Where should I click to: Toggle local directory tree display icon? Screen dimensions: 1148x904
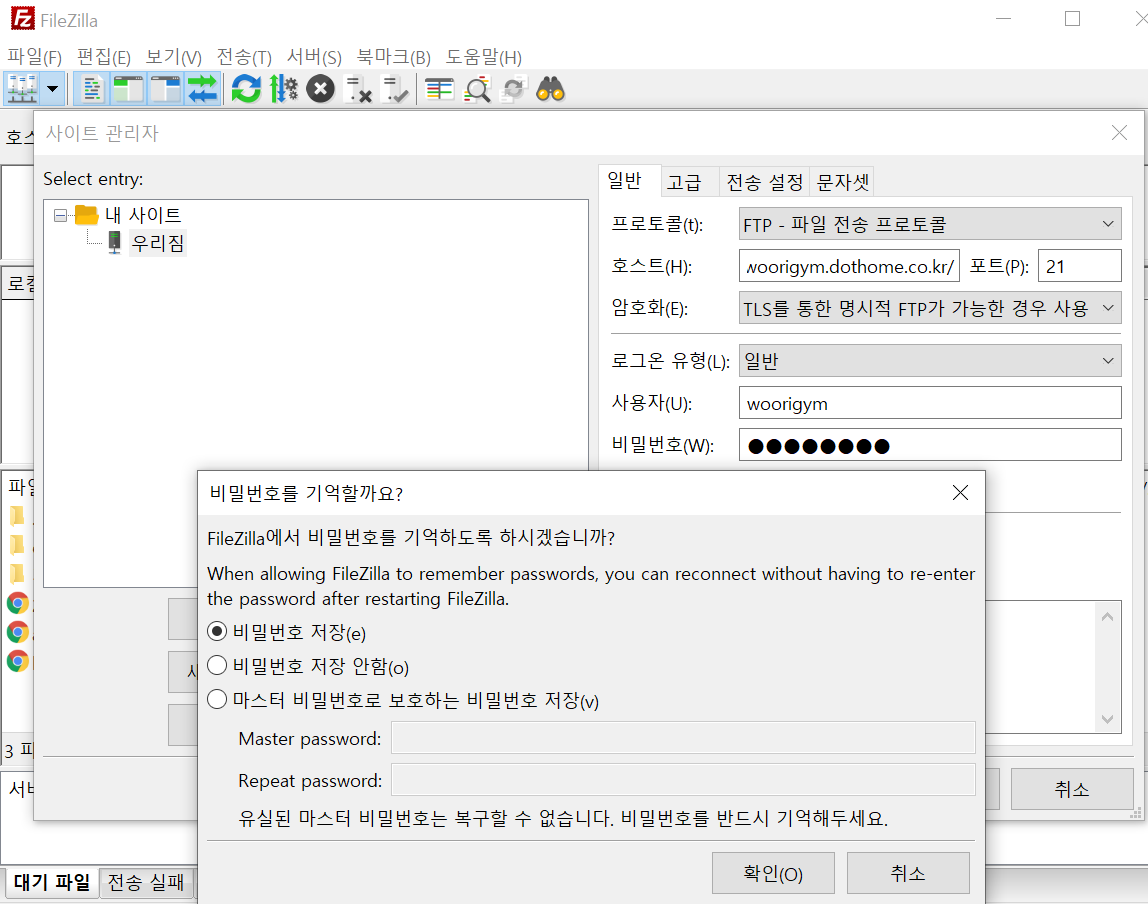coord(128,89)
